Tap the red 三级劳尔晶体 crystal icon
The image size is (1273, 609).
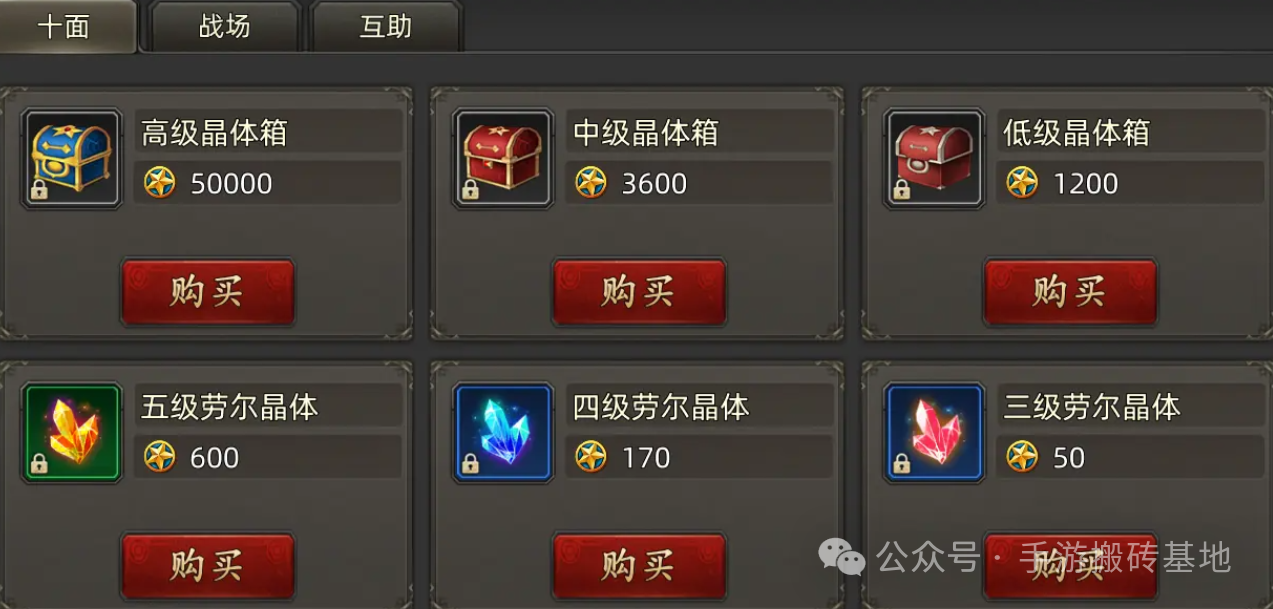tap(934, 433)
